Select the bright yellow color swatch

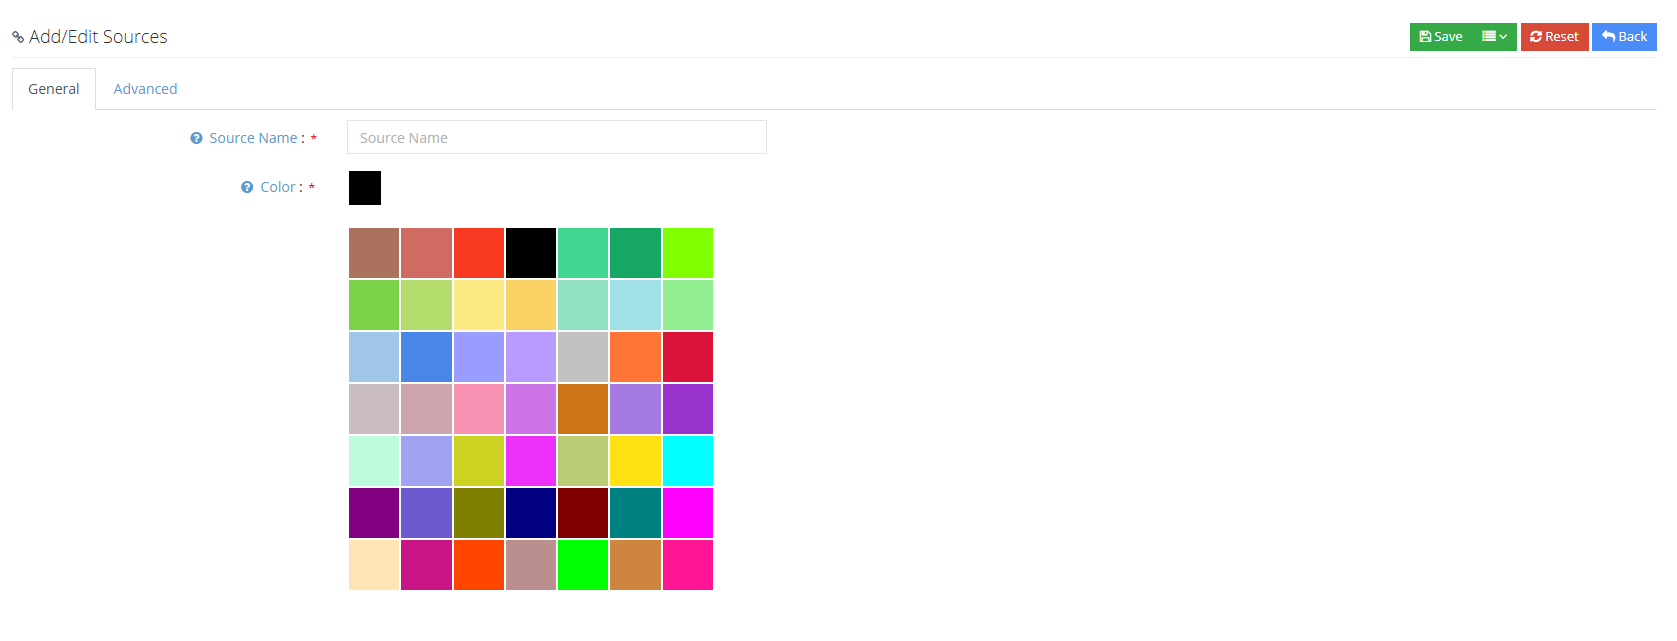click(635, 461)
